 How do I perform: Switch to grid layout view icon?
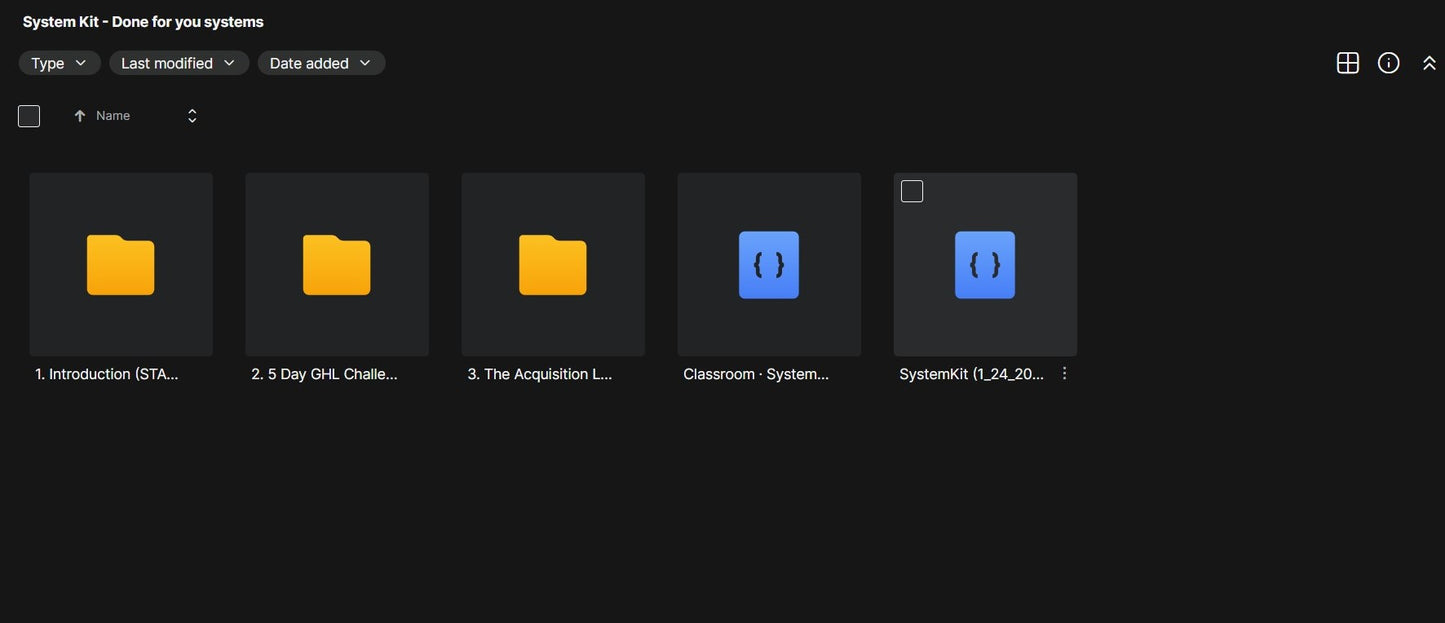1348,63
